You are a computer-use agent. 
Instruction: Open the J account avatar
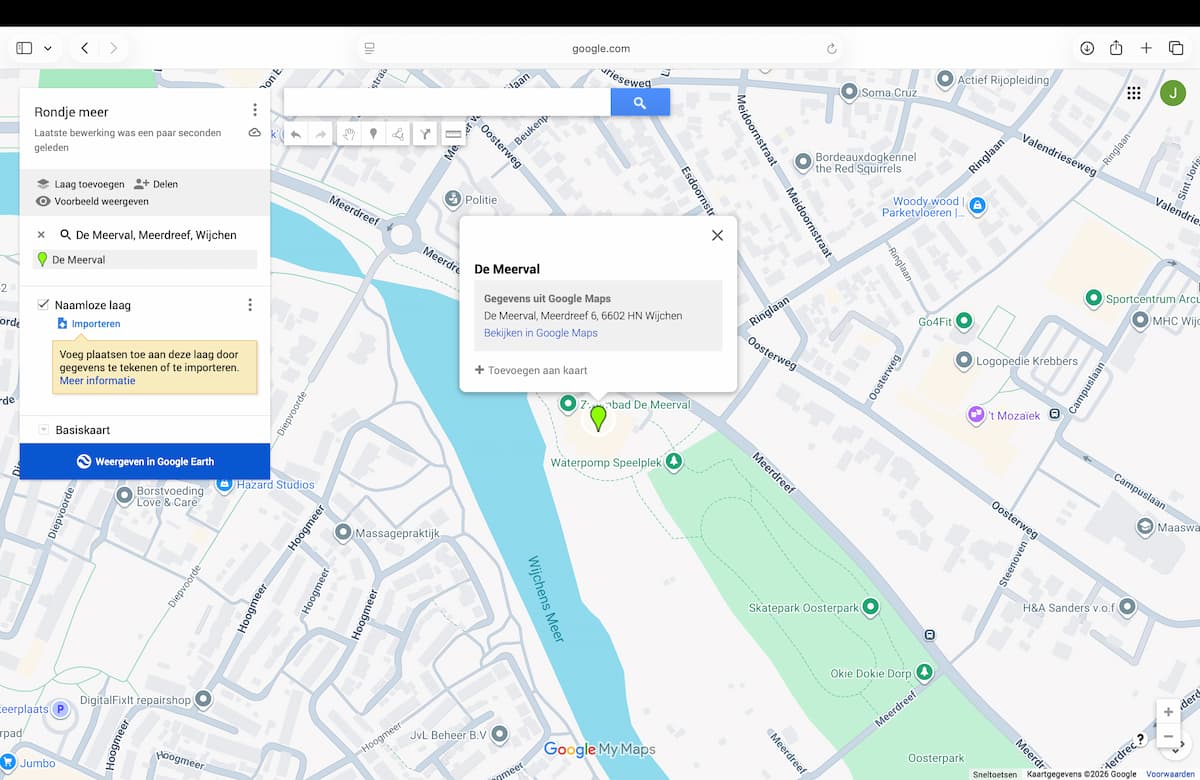tap(1172, 93)
